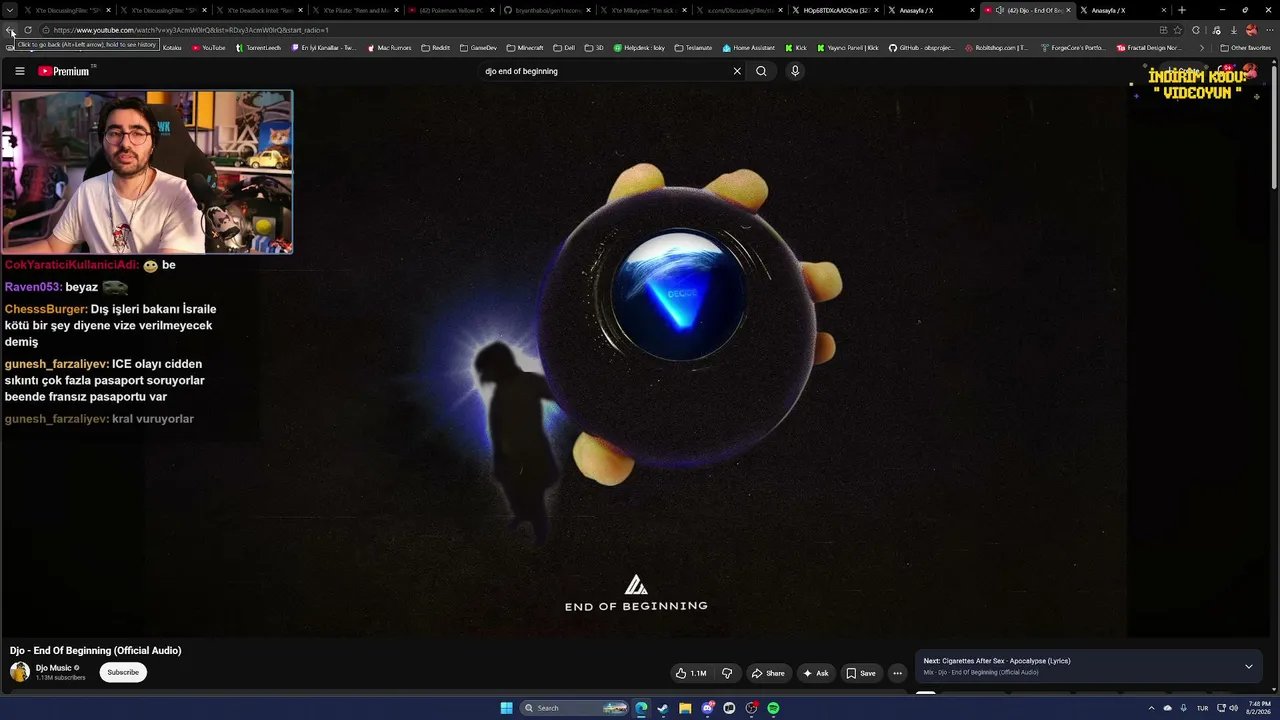
Task: Open the Kotaku bookmark
Action: coord(172,48)
